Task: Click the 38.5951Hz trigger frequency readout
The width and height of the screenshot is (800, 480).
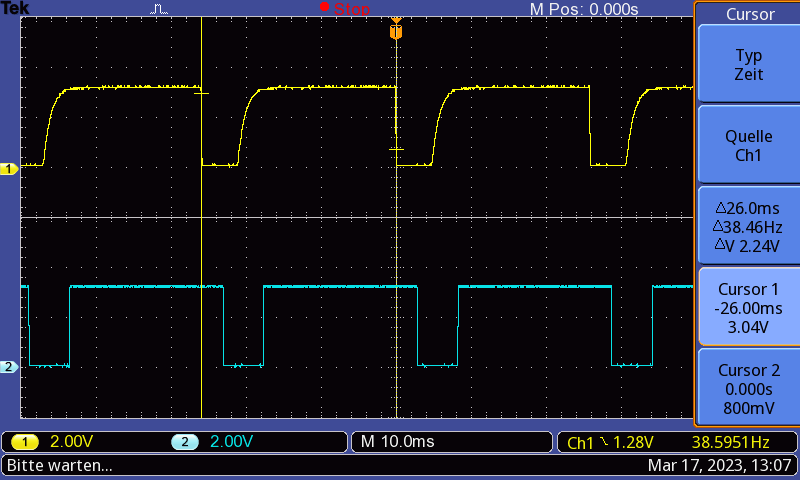Action: [730, 442]
